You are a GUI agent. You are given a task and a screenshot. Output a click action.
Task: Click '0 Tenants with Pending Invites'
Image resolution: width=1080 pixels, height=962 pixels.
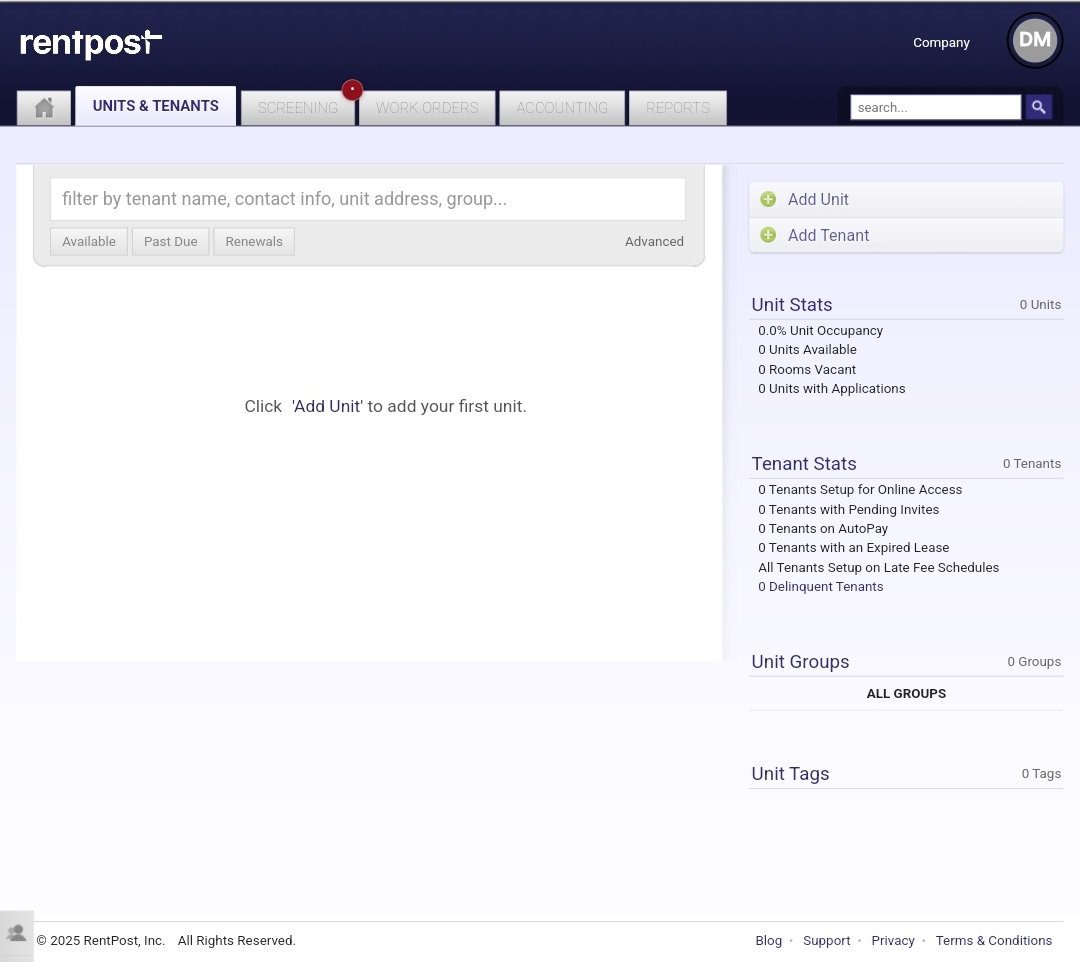click(x=849, y=510)
